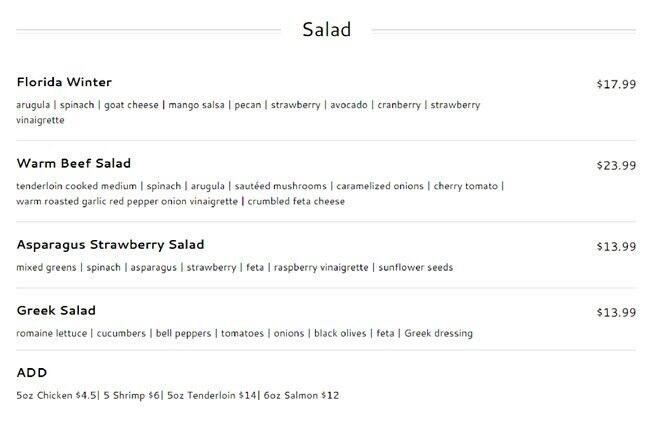Click the Salad section heading
This screenshot has width=650, height=448.
[326, 30]
